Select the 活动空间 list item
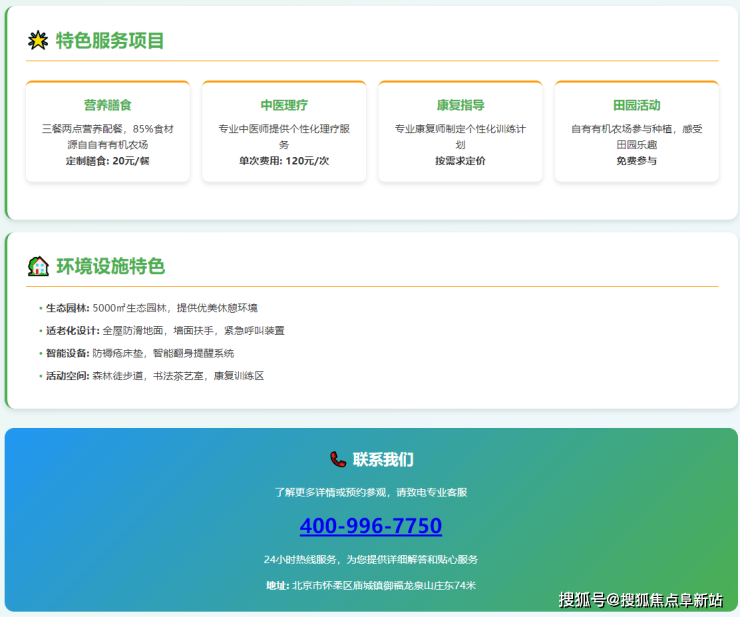Image resolution: width=740 pixels, height=617 pixels. click(x=154, y=376)
